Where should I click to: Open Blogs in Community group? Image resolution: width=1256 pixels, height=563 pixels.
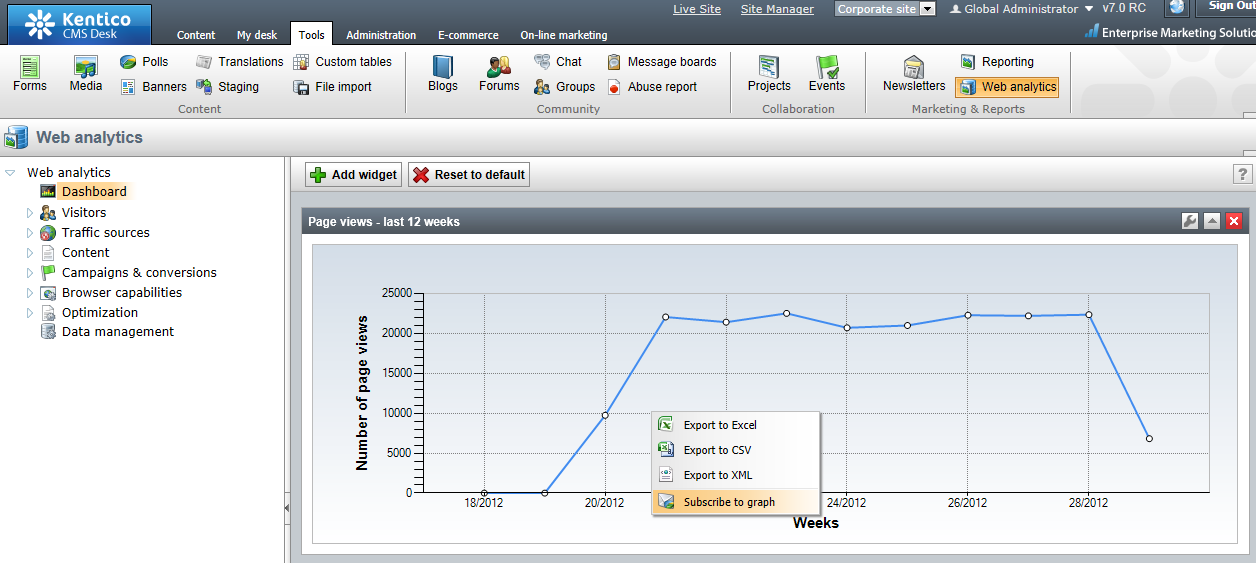(442, 73)
